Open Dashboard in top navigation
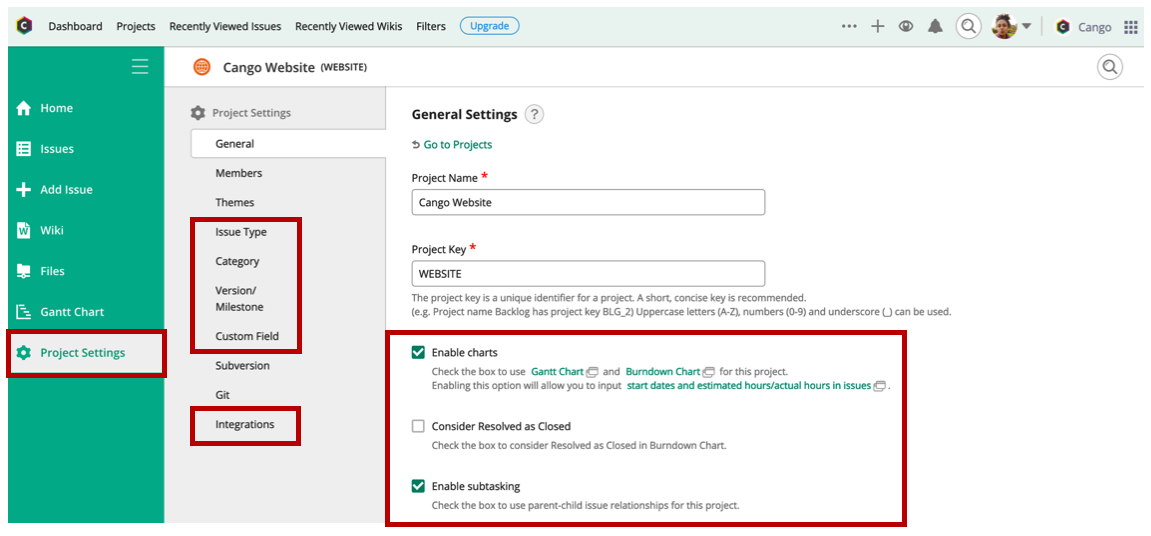The width and height of the screenshot is (1151, 536). (x=76, y=26)
